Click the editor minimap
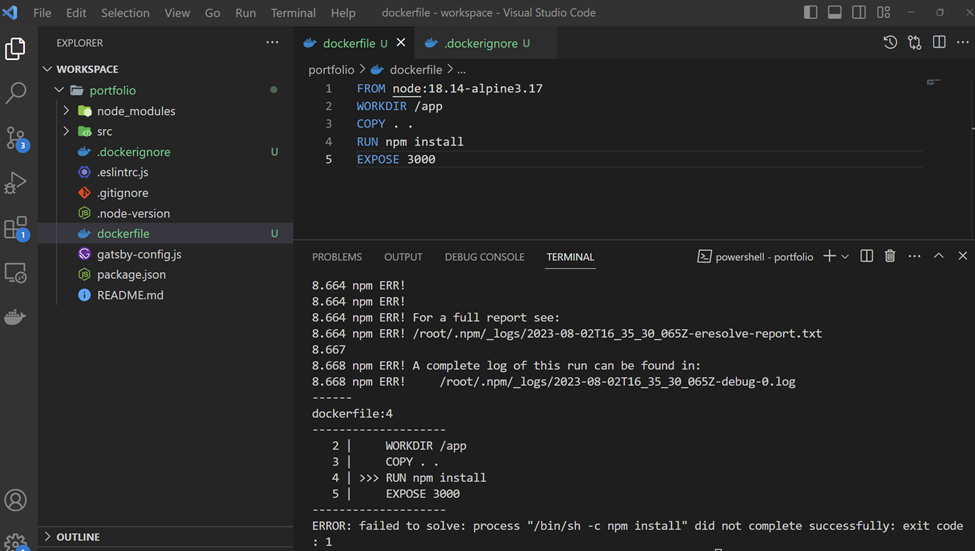 pos(933,82)
